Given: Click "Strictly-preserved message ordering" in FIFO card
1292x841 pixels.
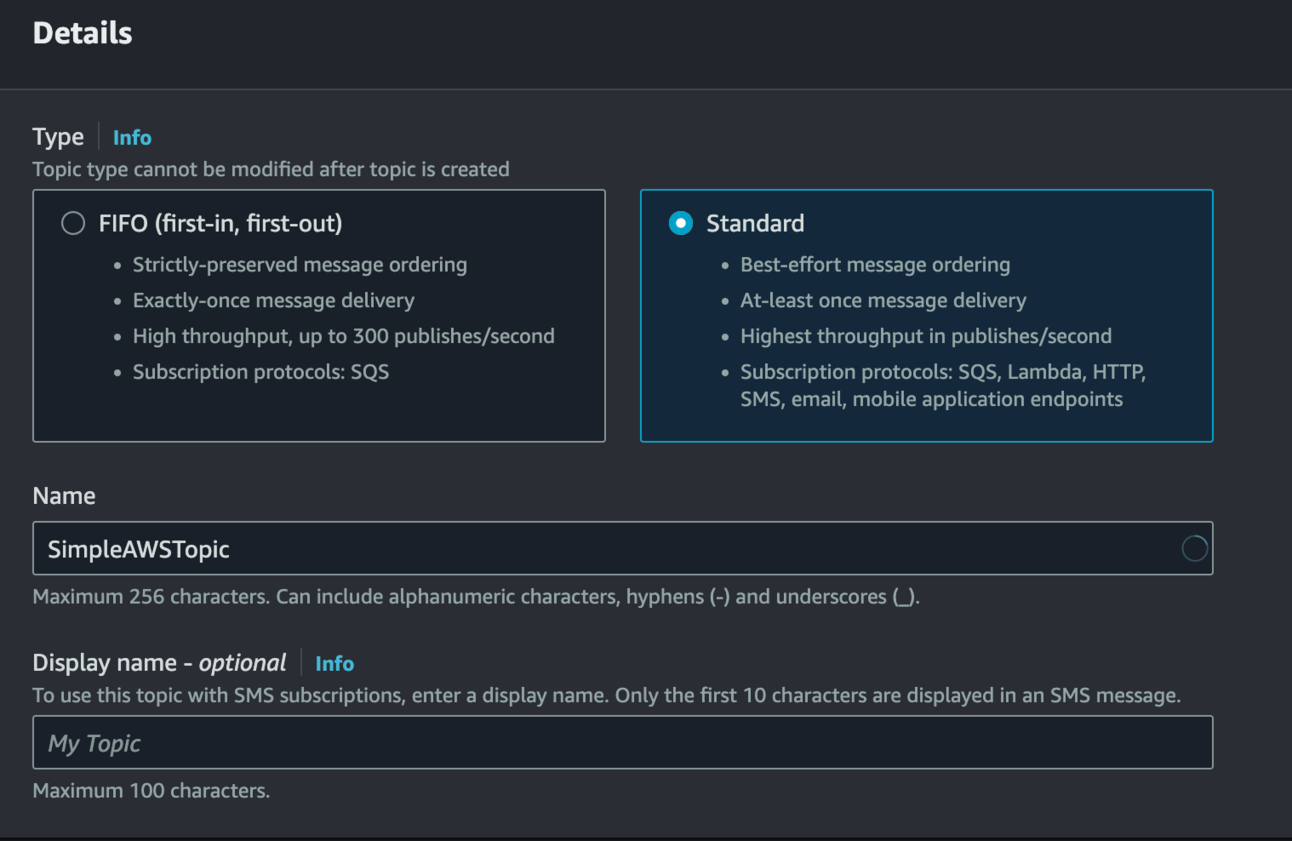Looking at the screenshot, I should (x=300, y=265).
